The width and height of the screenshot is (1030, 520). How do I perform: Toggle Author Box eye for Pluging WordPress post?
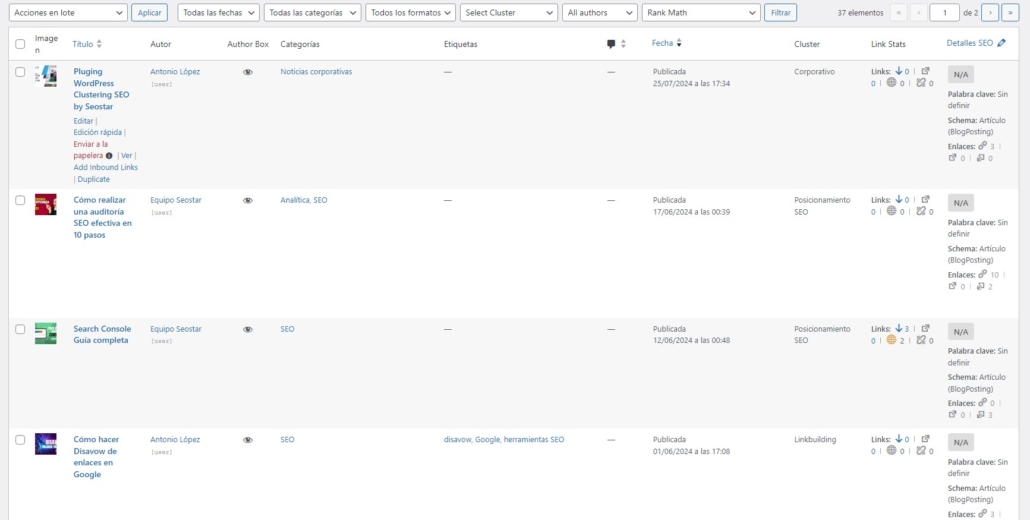(248, 72)
